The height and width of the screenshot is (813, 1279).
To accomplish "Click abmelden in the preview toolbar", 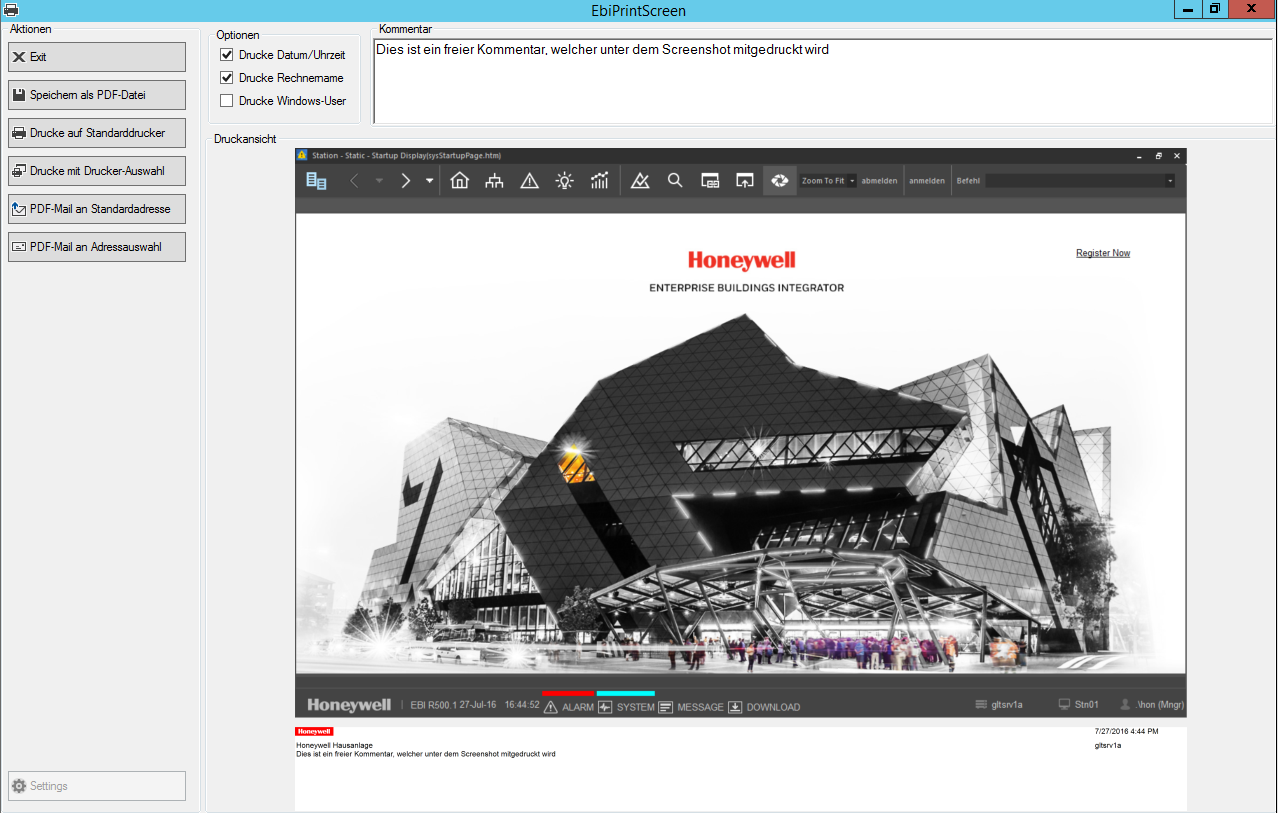I will [880, 181].
